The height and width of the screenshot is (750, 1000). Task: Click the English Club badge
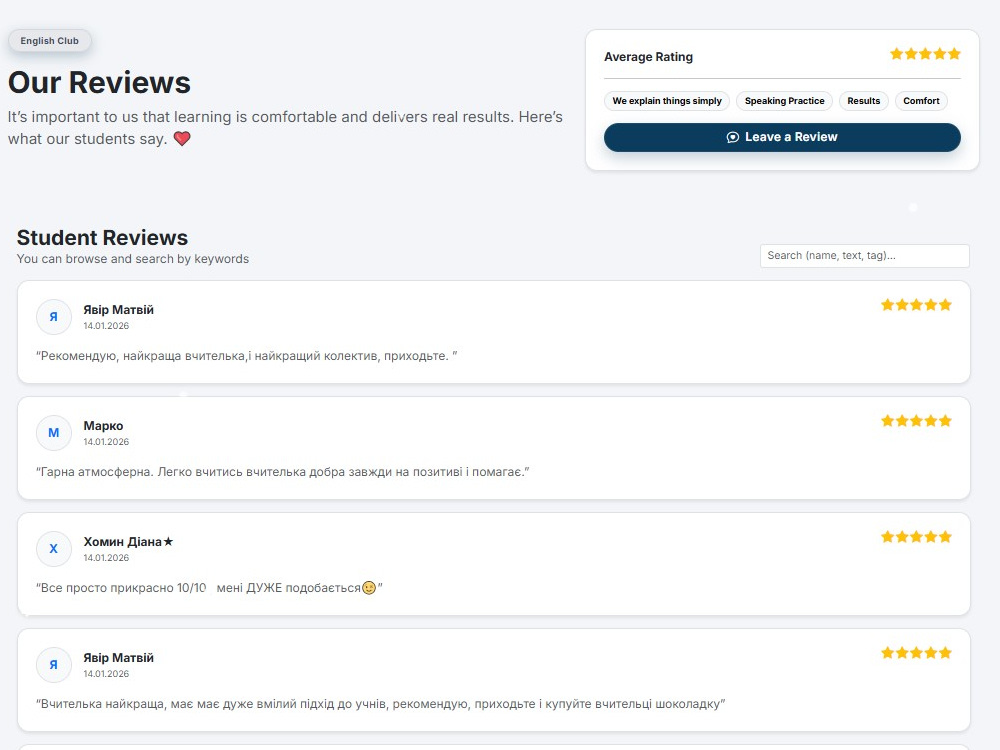50,41
